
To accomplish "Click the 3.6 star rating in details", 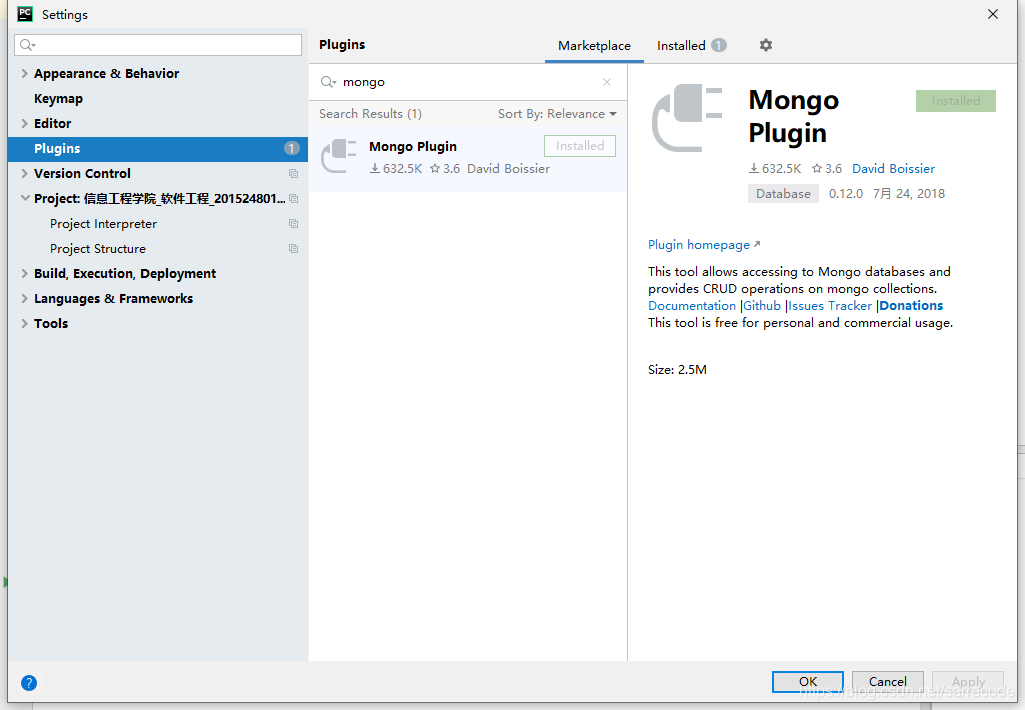I will pos(827,169).
